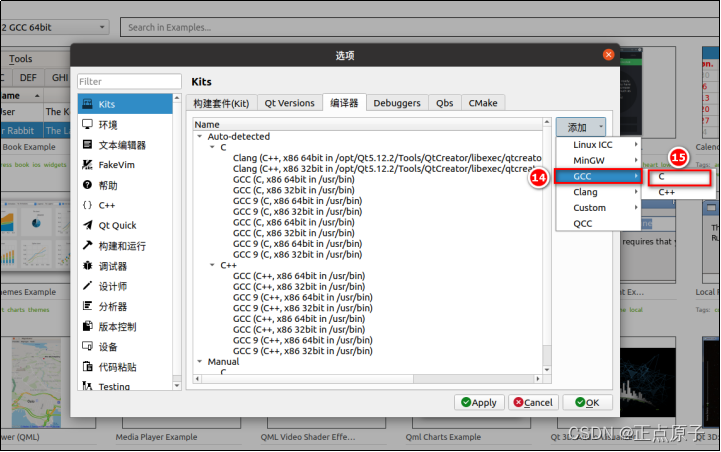Collapse the Auto-detected tree node
The image size is (721, 452).
(200, 137)
